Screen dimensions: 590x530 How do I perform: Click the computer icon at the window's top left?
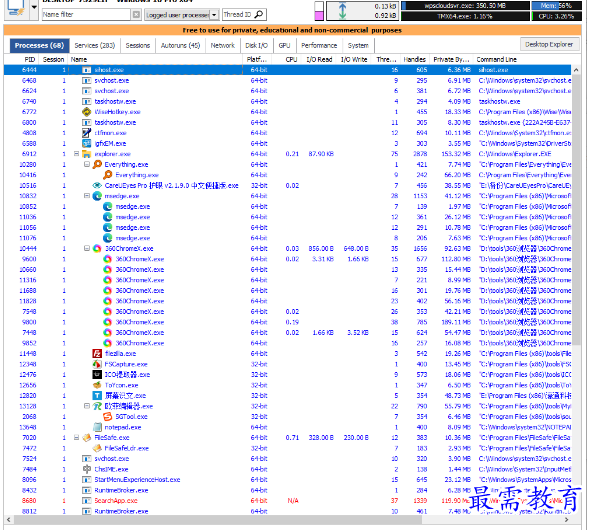(16, 8)
